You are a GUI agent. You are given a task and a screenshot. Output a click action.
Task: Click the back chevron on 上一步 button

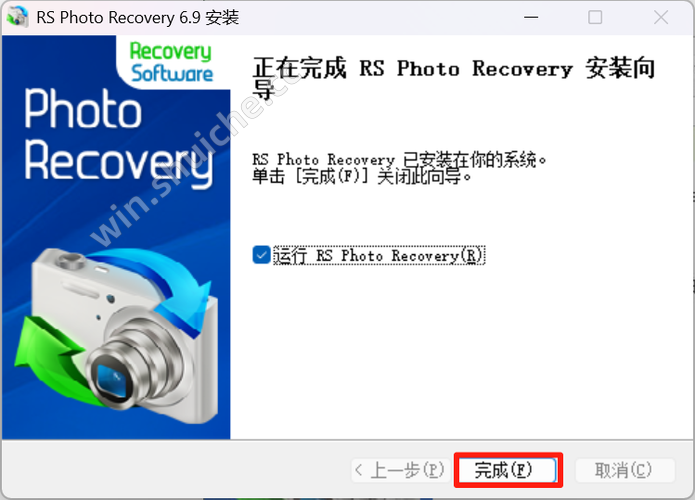[359, 470]
